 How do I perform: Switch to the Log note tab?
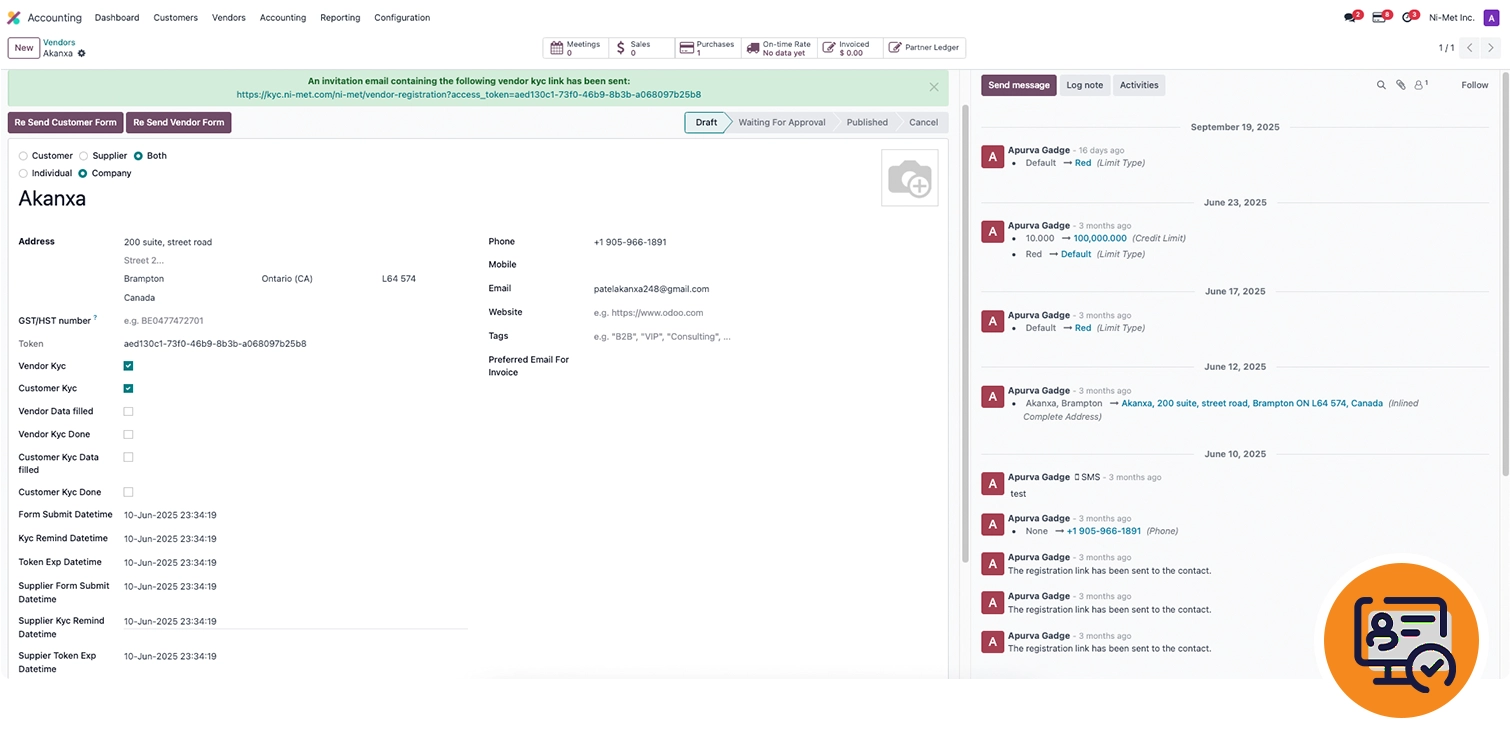[1084, 86]
